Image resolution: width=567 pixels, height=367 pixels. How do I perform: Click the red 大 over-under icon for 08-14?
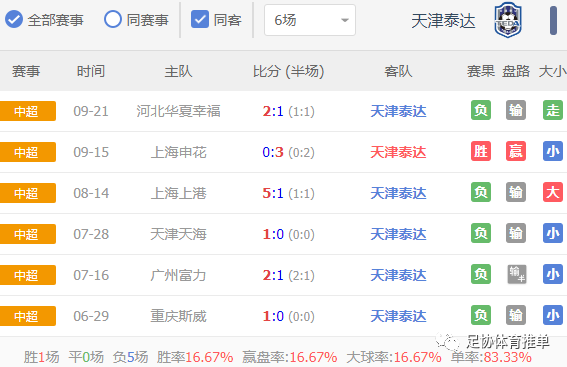click(553, 192)
